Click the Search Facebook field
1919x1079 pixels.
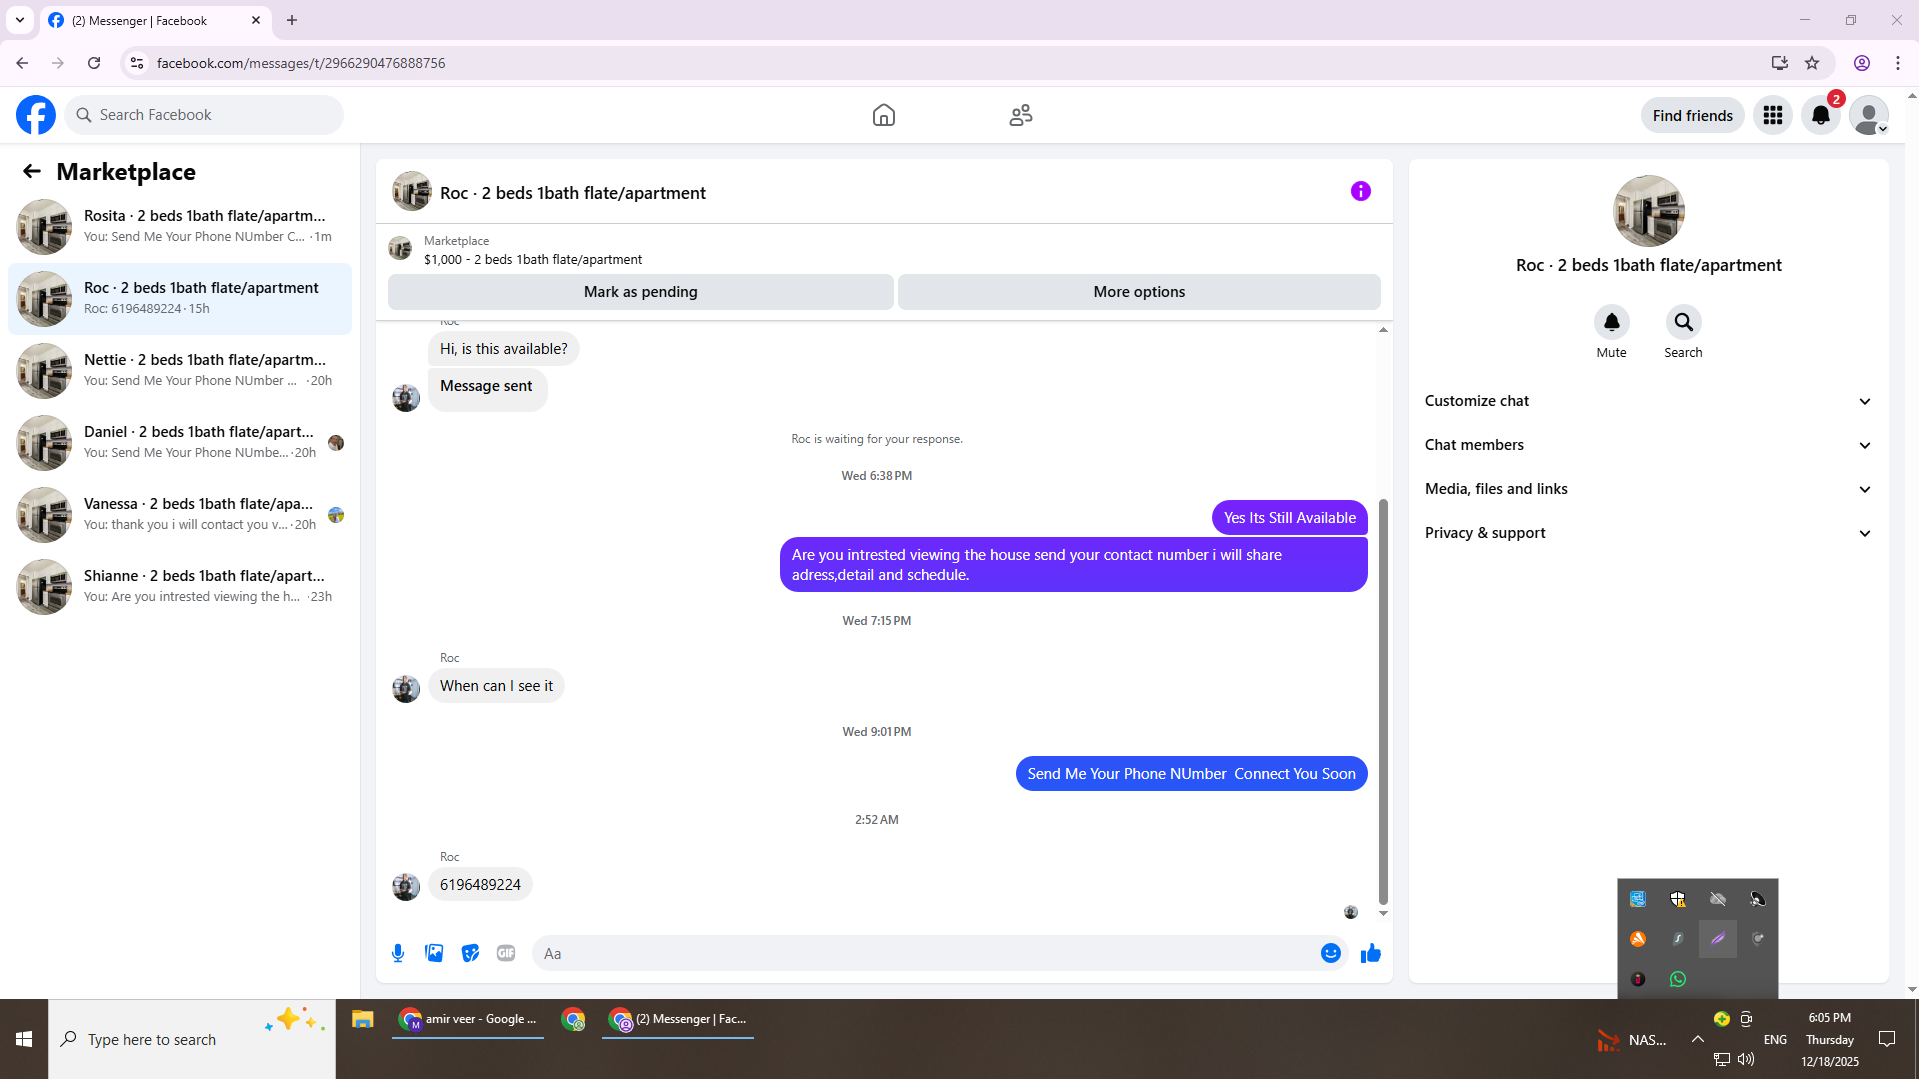coord(204,115)
